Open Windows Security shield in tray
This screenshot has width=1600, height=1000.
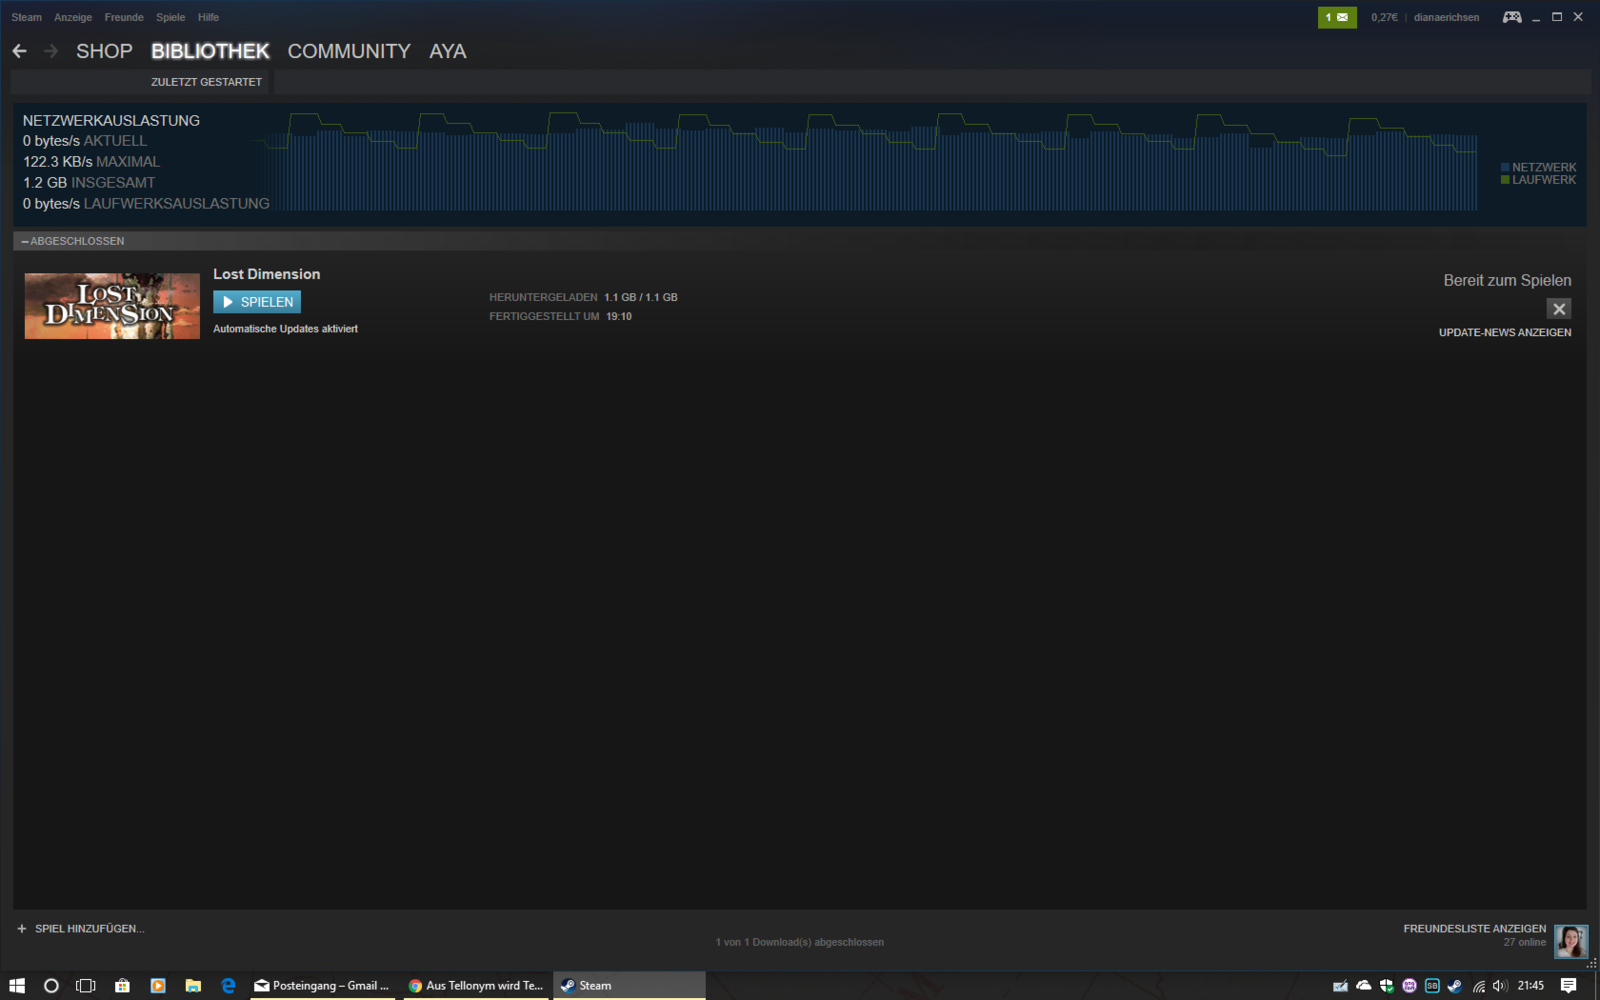pyautogui.click(x=1386, y=986)
